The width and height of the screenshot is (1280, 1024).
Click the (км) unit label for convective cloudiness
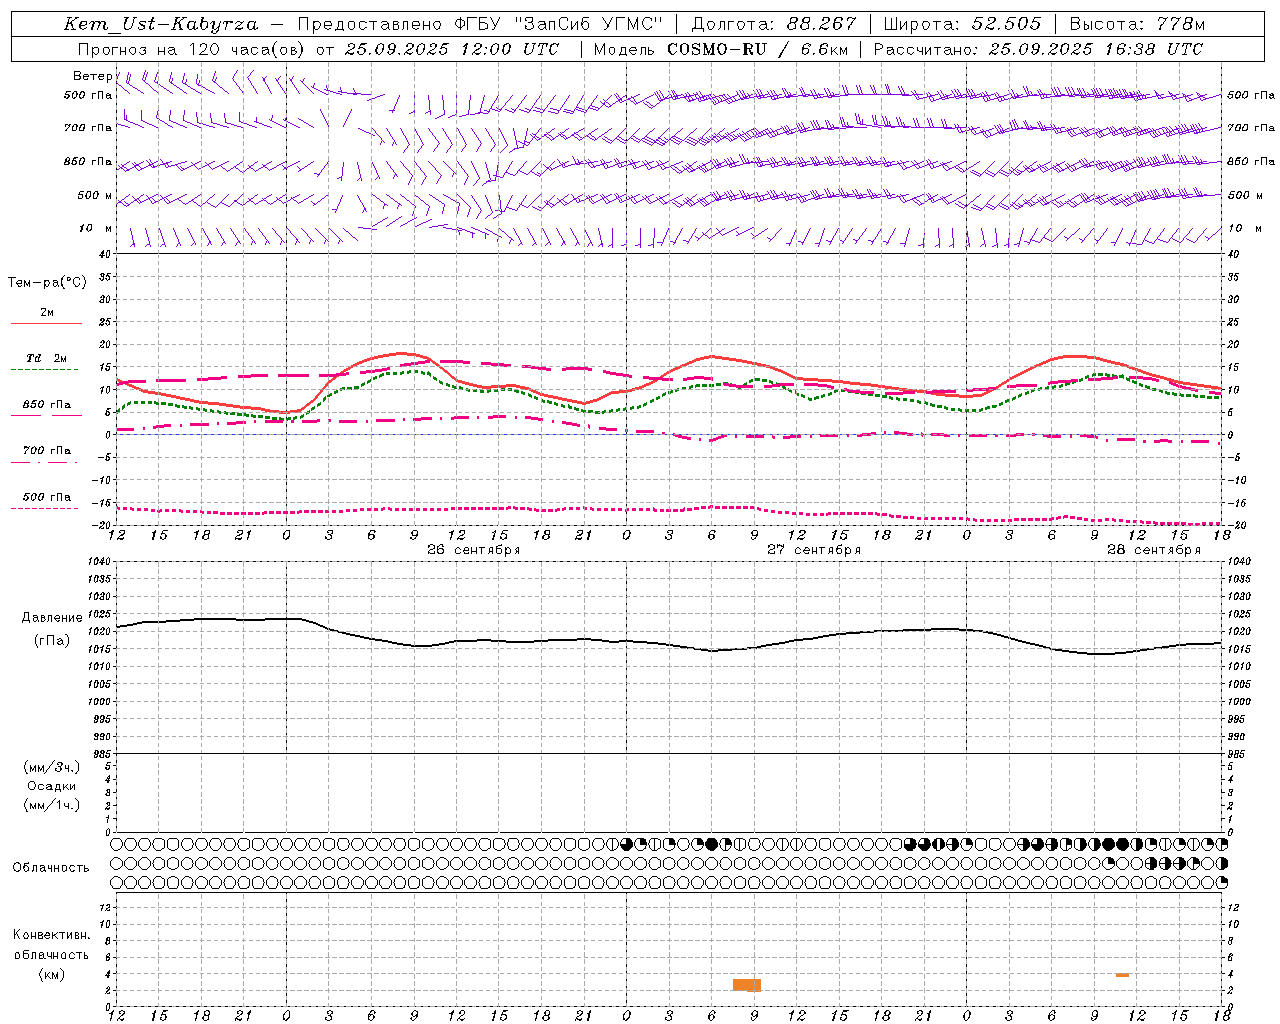click(x=51, y=974)
